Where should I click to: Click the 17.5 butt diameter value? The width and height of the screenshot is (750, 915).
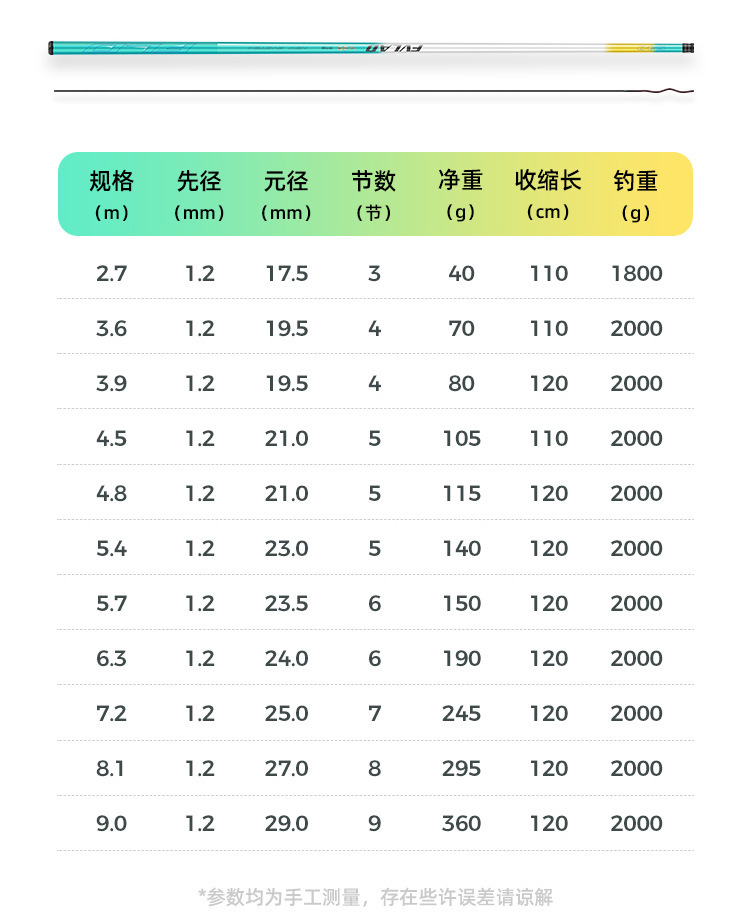point(286,273)
